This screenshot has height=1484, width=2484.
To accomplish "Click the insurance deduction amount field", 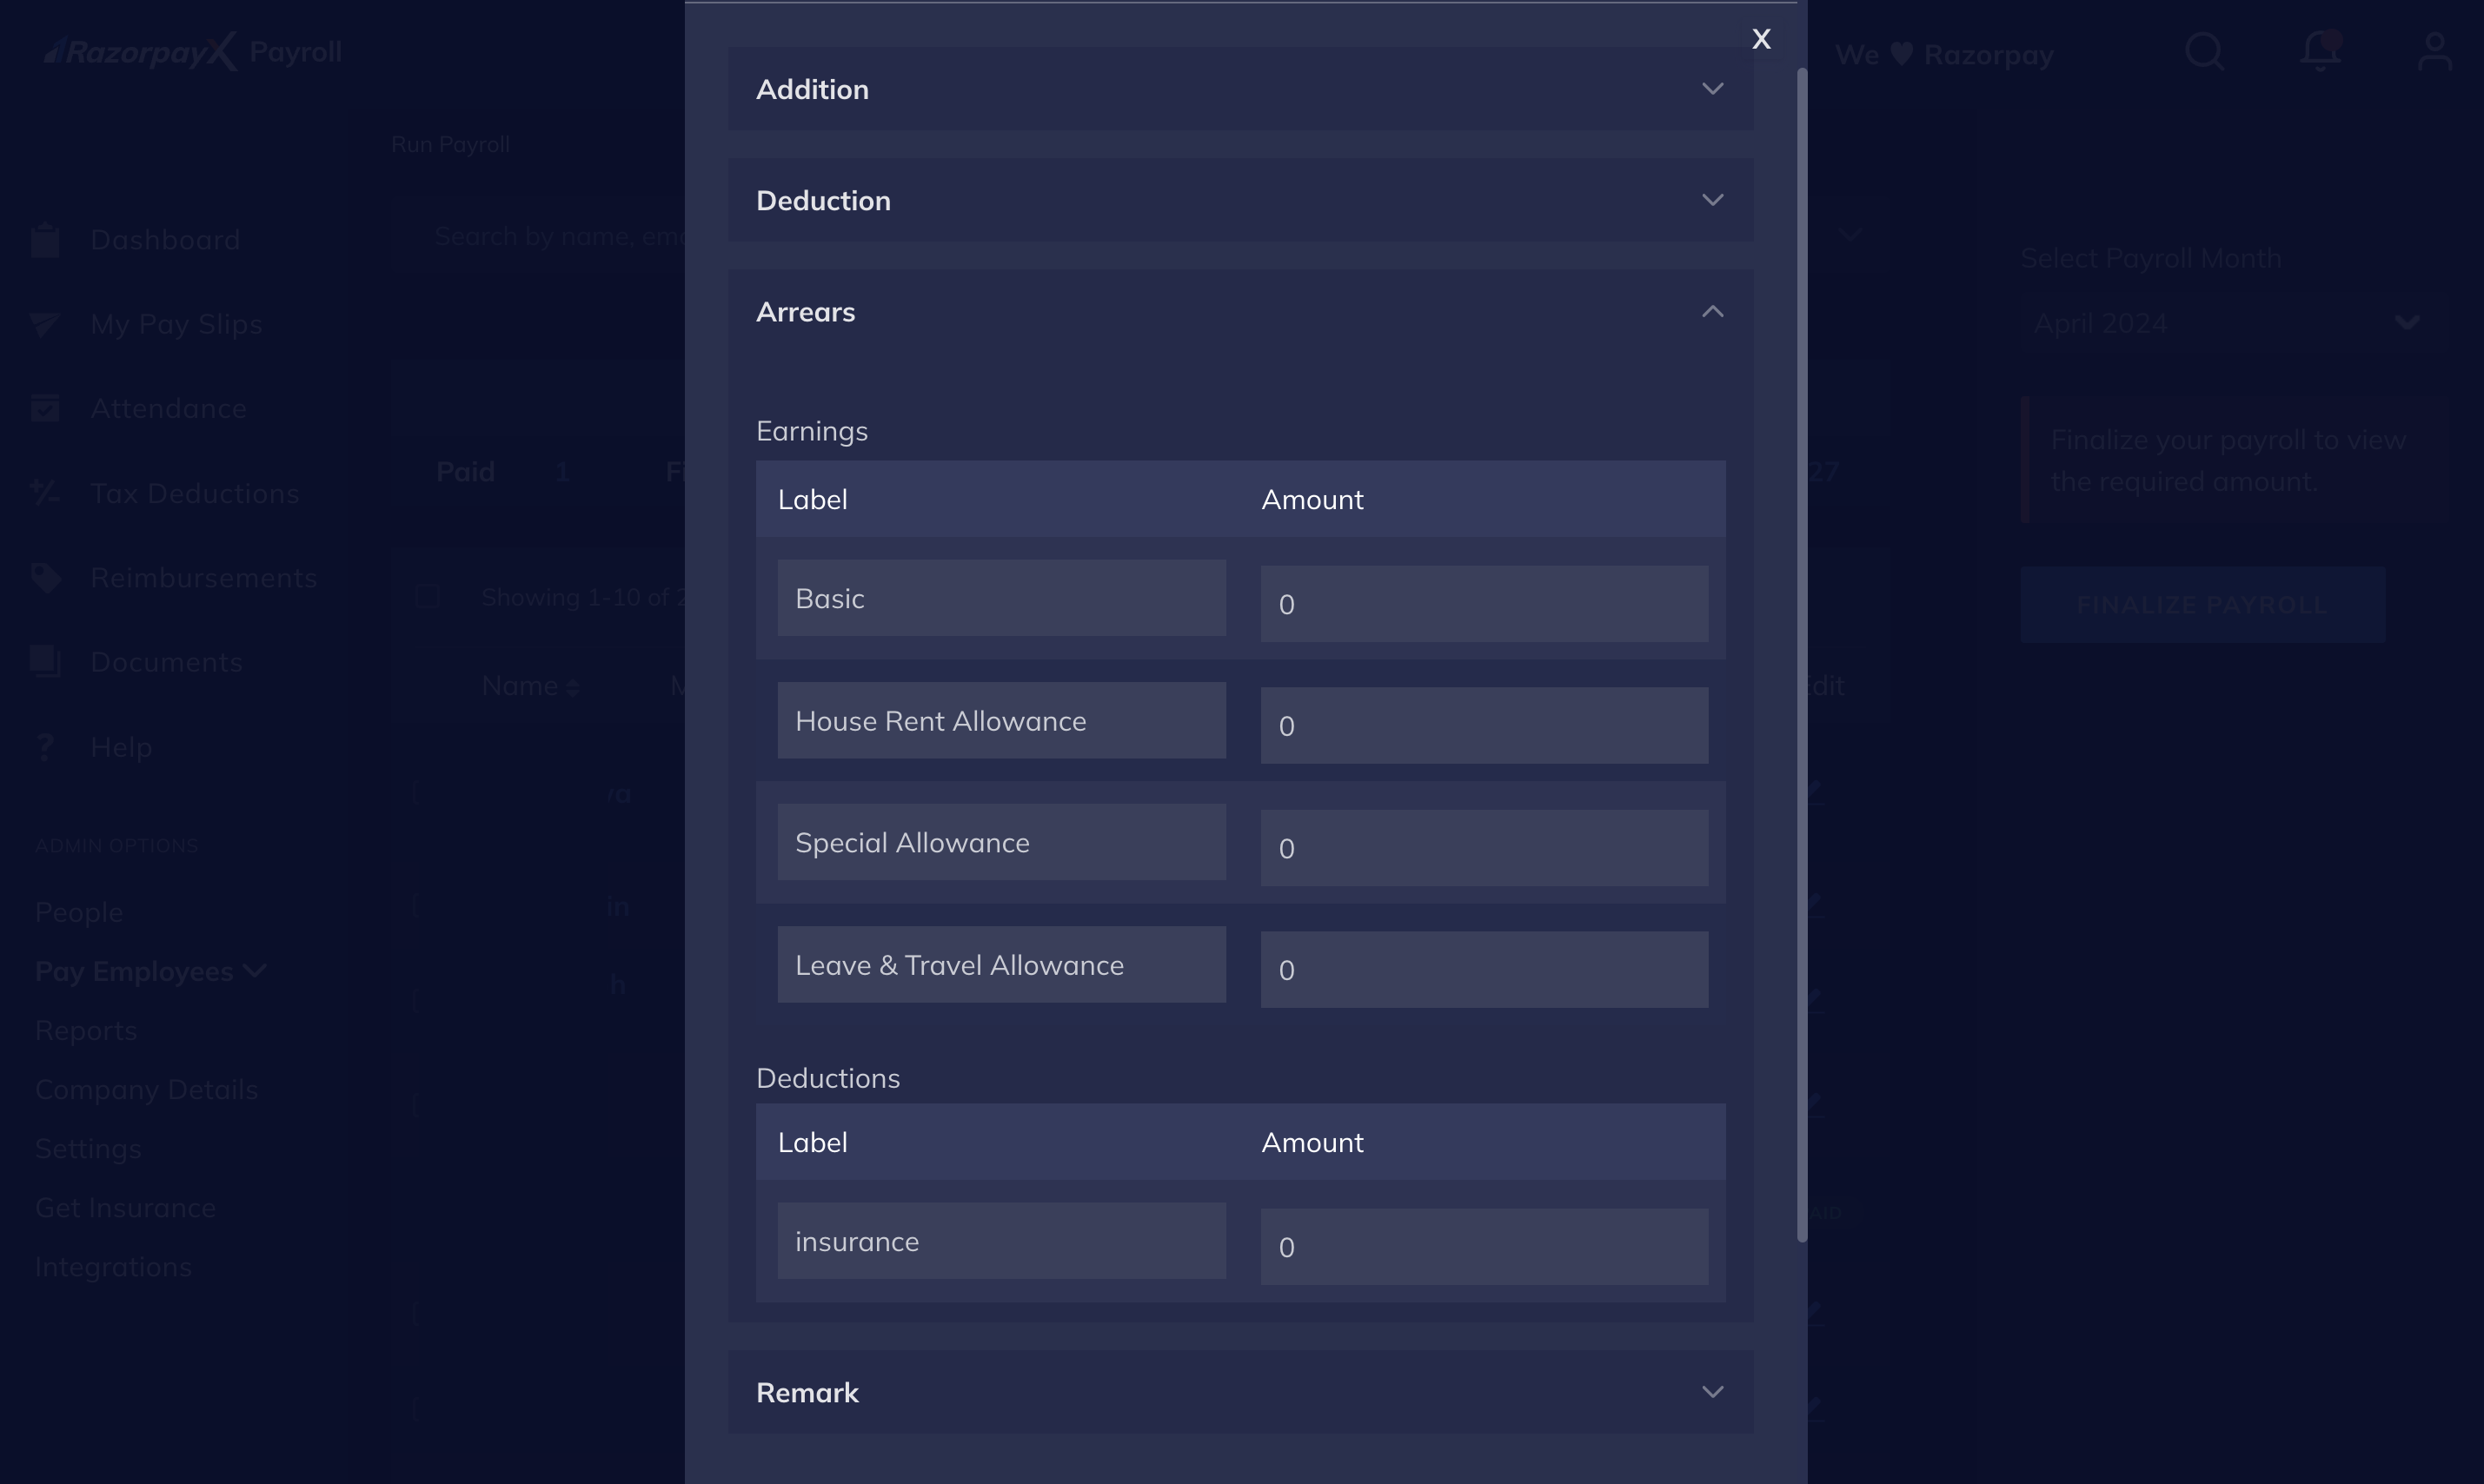I will (x=1484, y=1247).
